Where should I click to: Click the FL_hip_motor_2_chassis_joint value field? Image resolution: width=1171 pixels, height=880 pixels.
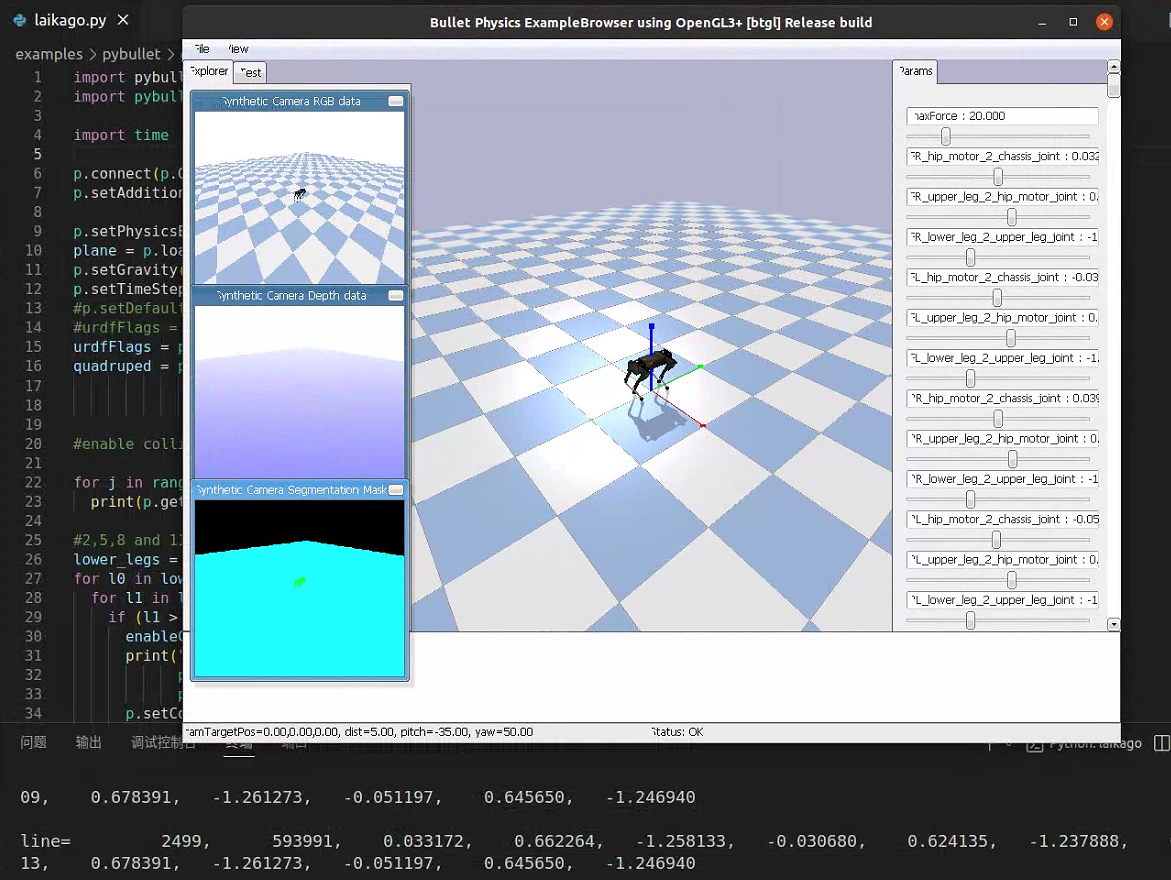[x=1002, y=277]
